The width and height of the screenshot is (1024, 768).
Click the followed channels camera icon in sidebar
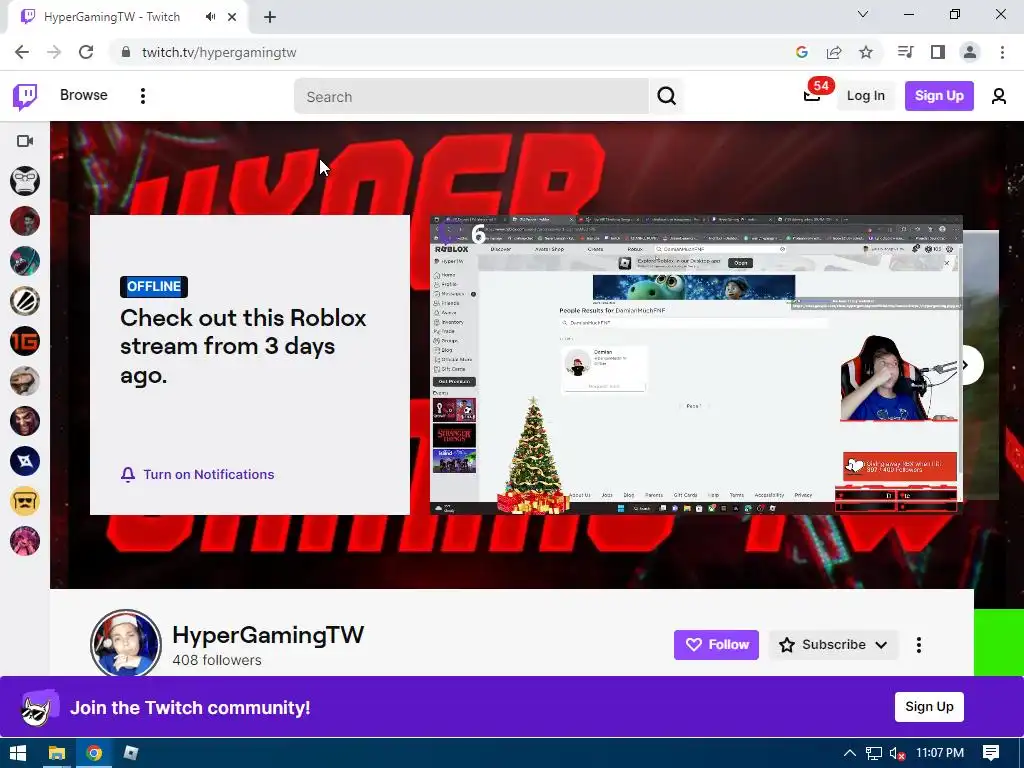(25, 141)
